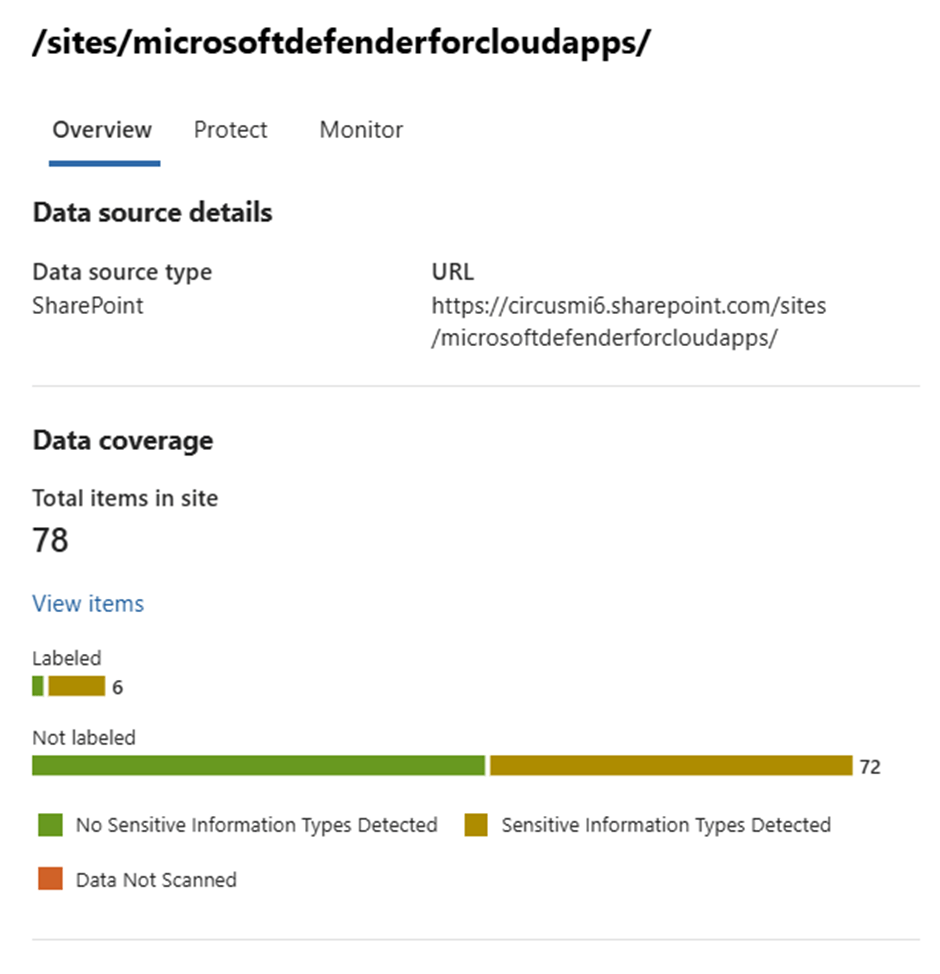Open the Protect tab
The width and height of the screenshot is (940, 974).
[231, 130]
